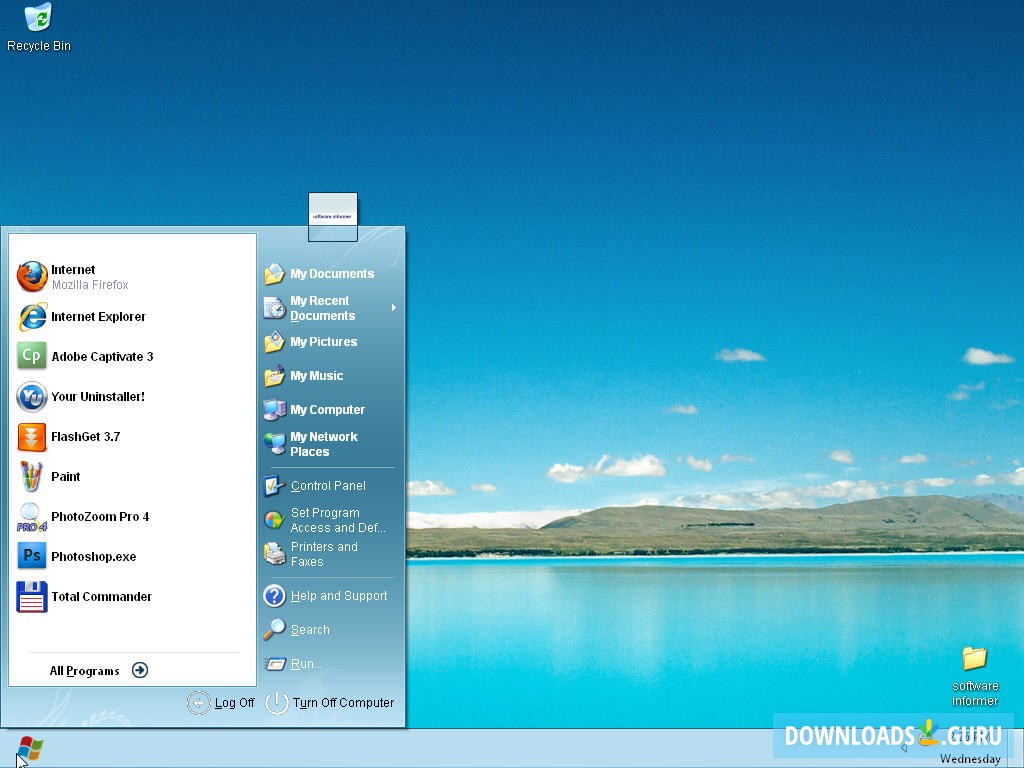The height and width of the screenshot is (768, 1024).
Task: Open the Recycle Bin icon
Action: click(x=38, y=25)
